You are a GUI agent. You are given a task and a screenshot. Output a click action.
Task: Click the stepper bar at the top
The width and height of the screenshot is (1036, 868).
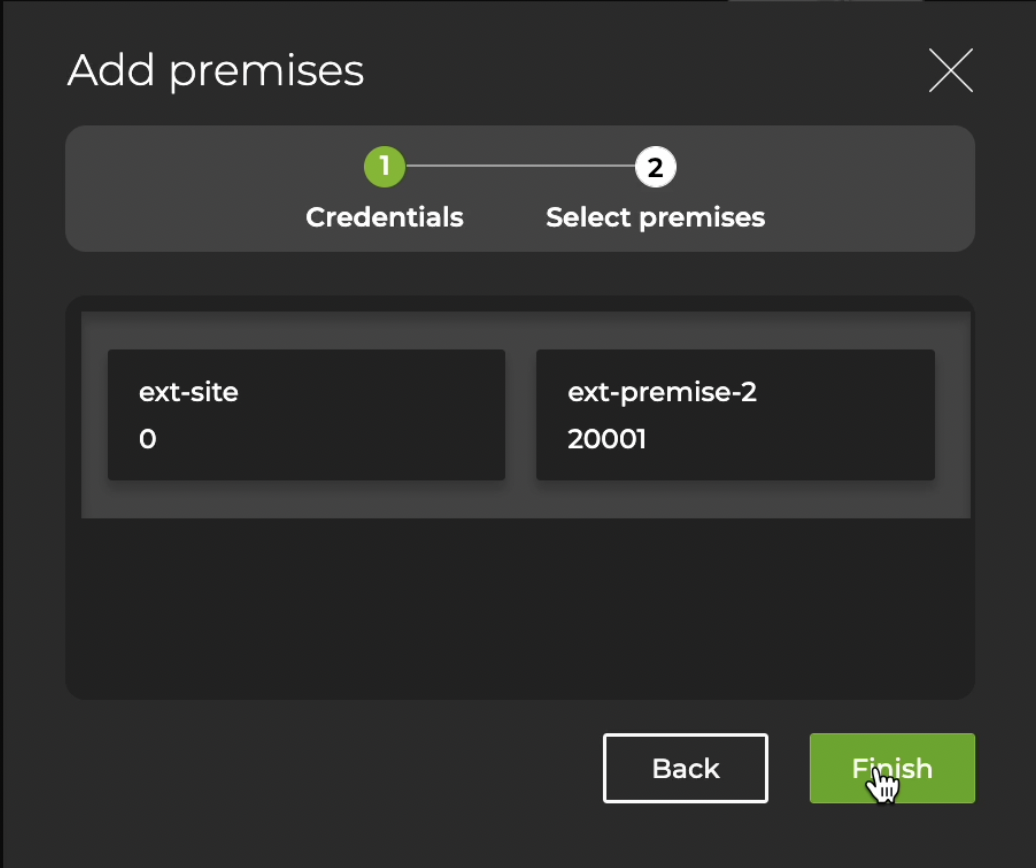pos(520,188)
